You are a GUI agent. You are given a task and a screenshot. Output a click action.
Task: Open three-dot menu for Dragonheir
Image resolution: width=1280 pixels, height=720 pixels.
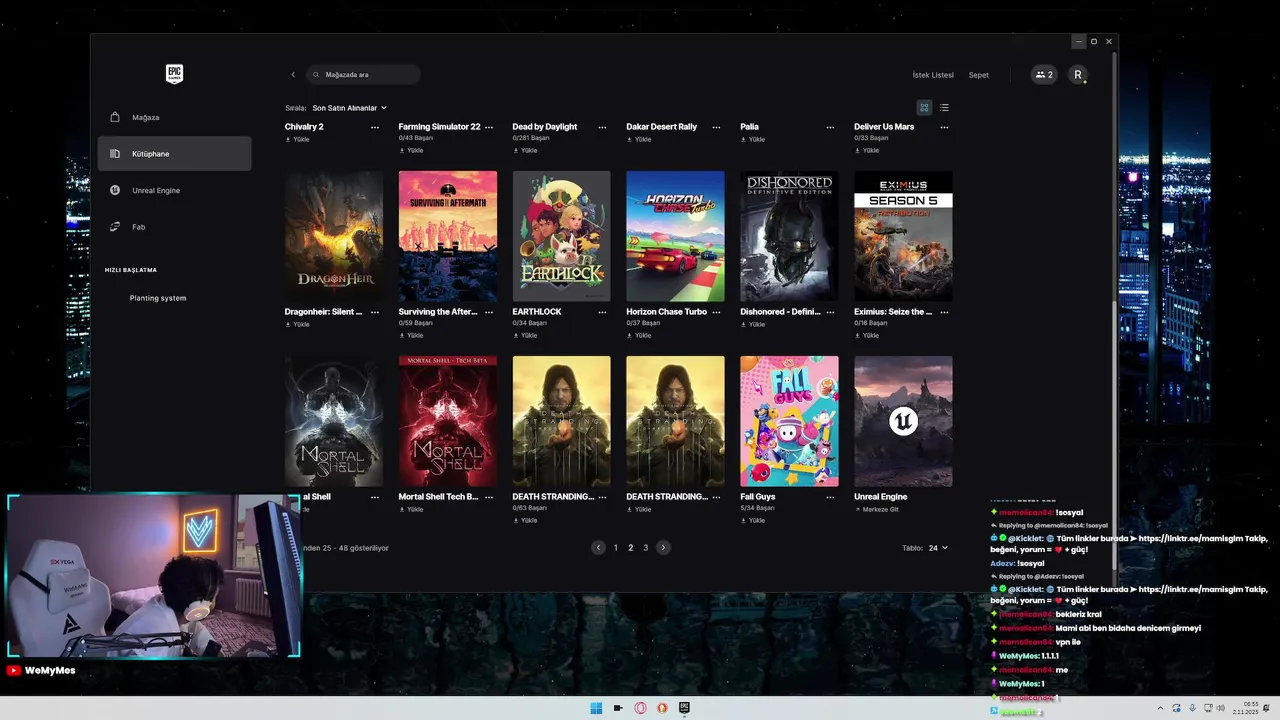(x=375, y=312)
